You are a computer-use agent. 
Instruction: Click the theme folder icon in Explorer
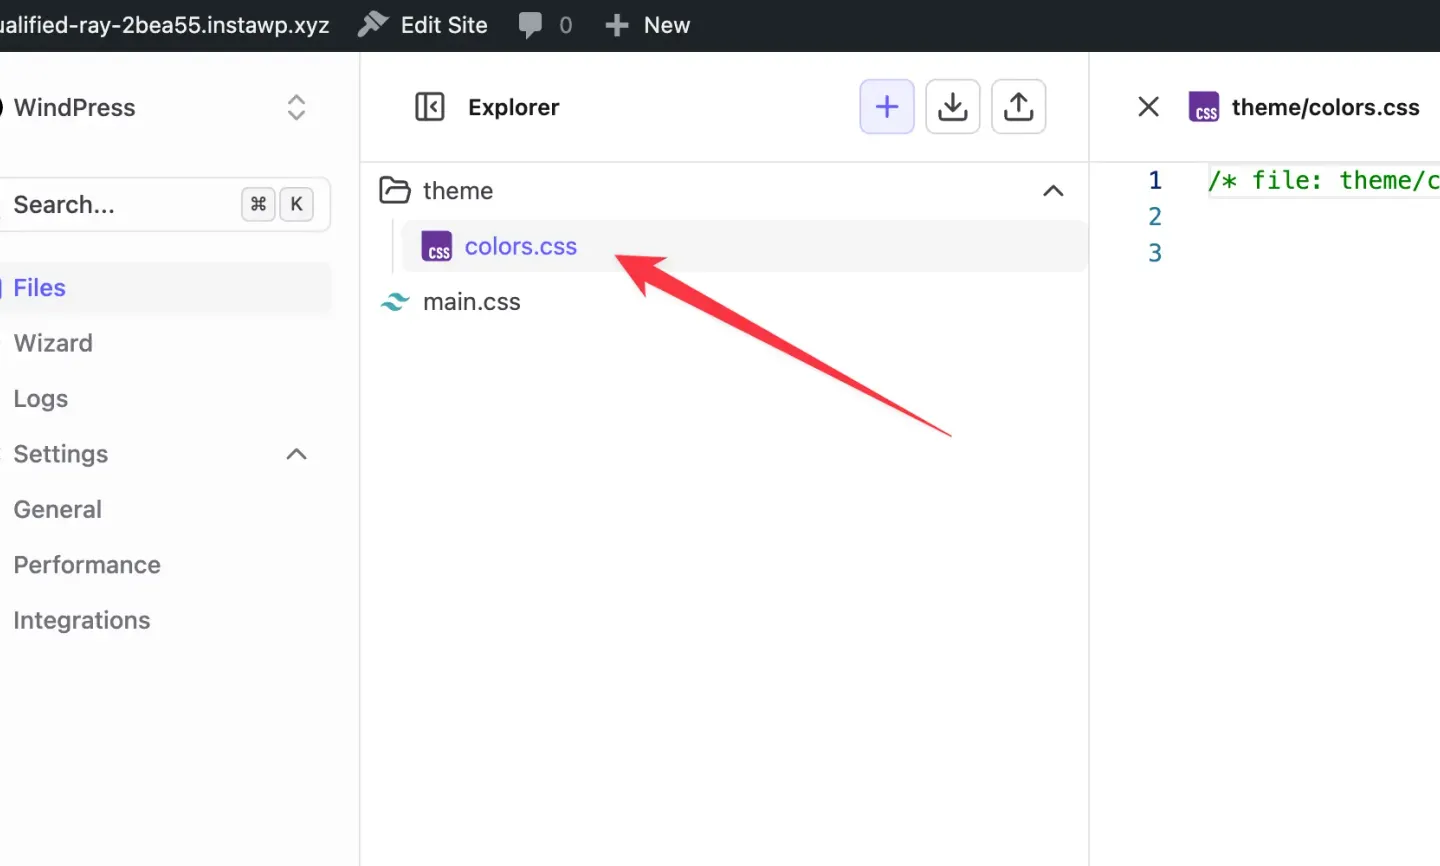(394, 190)
